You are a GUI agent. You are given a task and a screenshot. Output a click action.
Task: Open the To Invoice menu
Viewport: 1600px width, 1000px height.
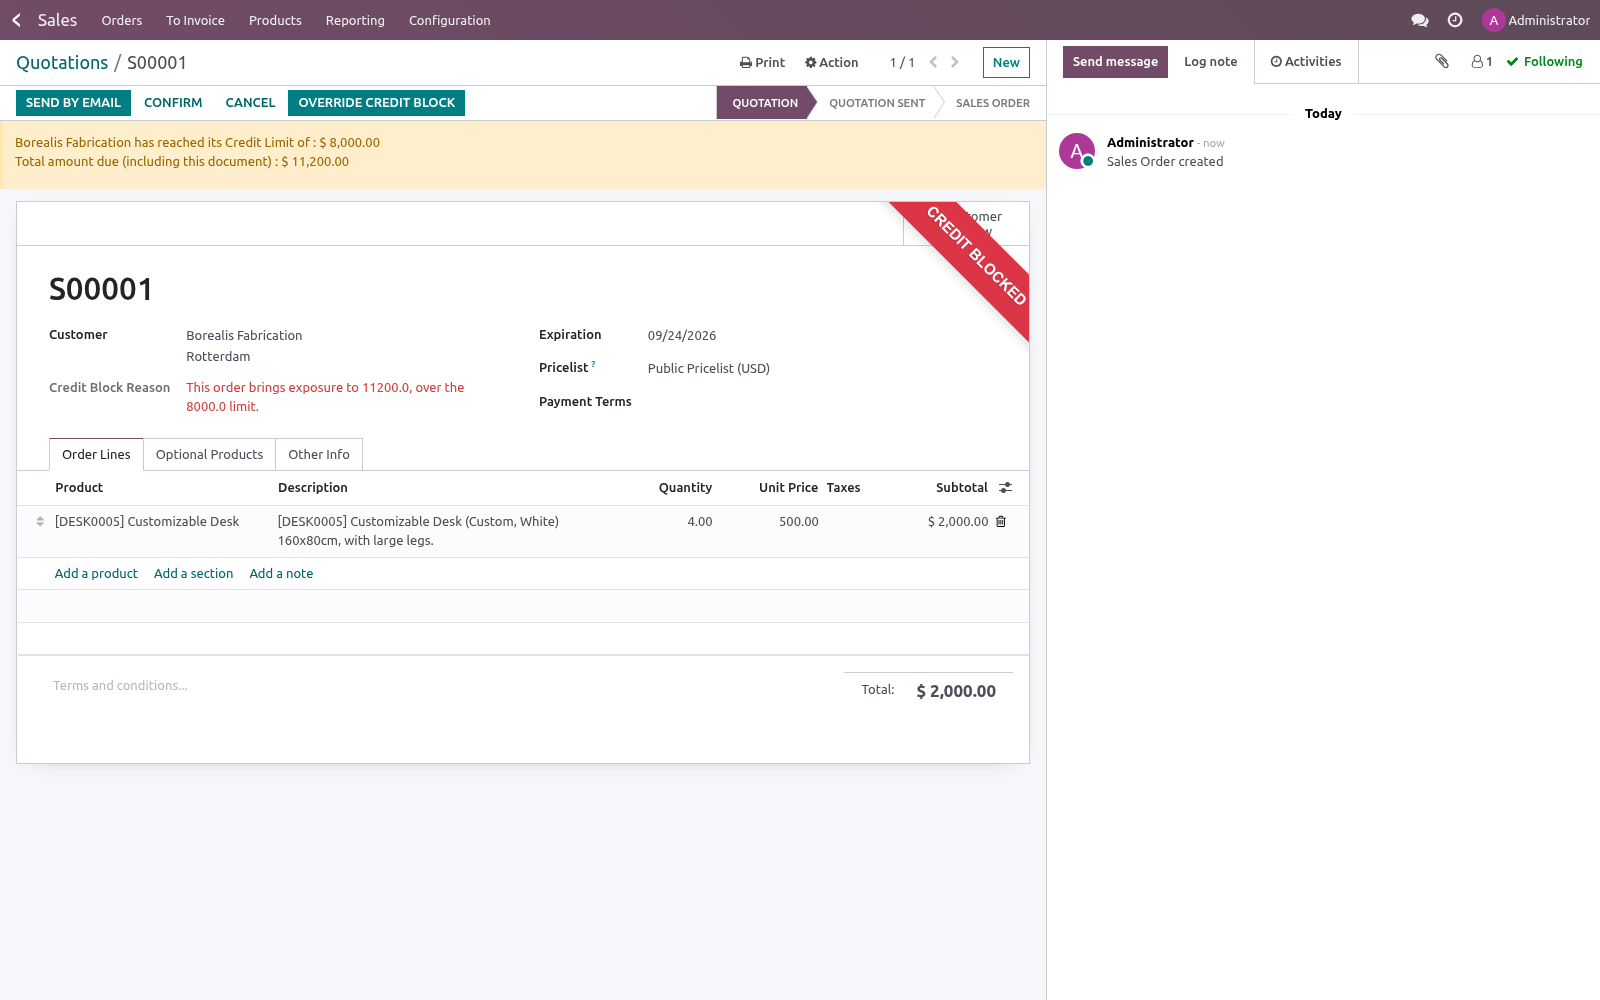(x=195, y=20)
